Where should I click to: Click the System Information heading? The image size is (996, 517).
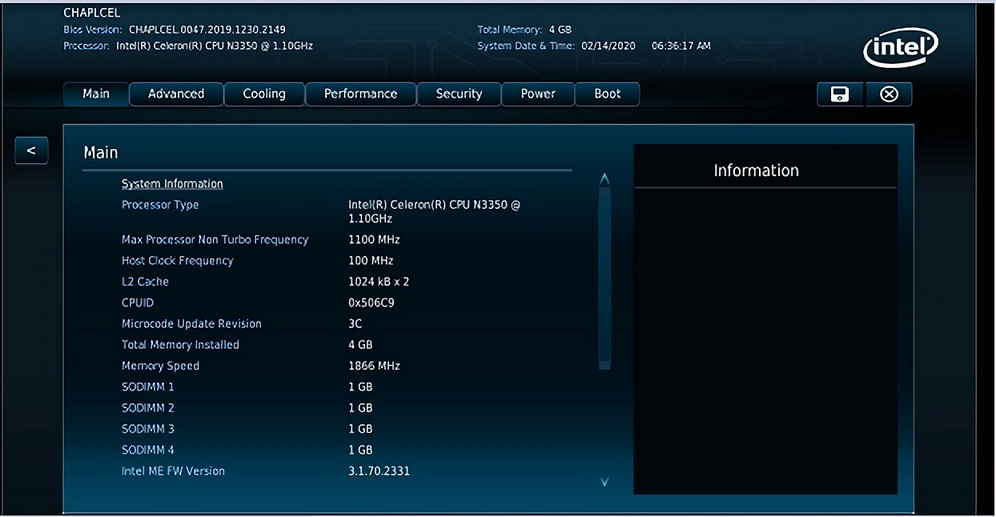click(172, 184)
